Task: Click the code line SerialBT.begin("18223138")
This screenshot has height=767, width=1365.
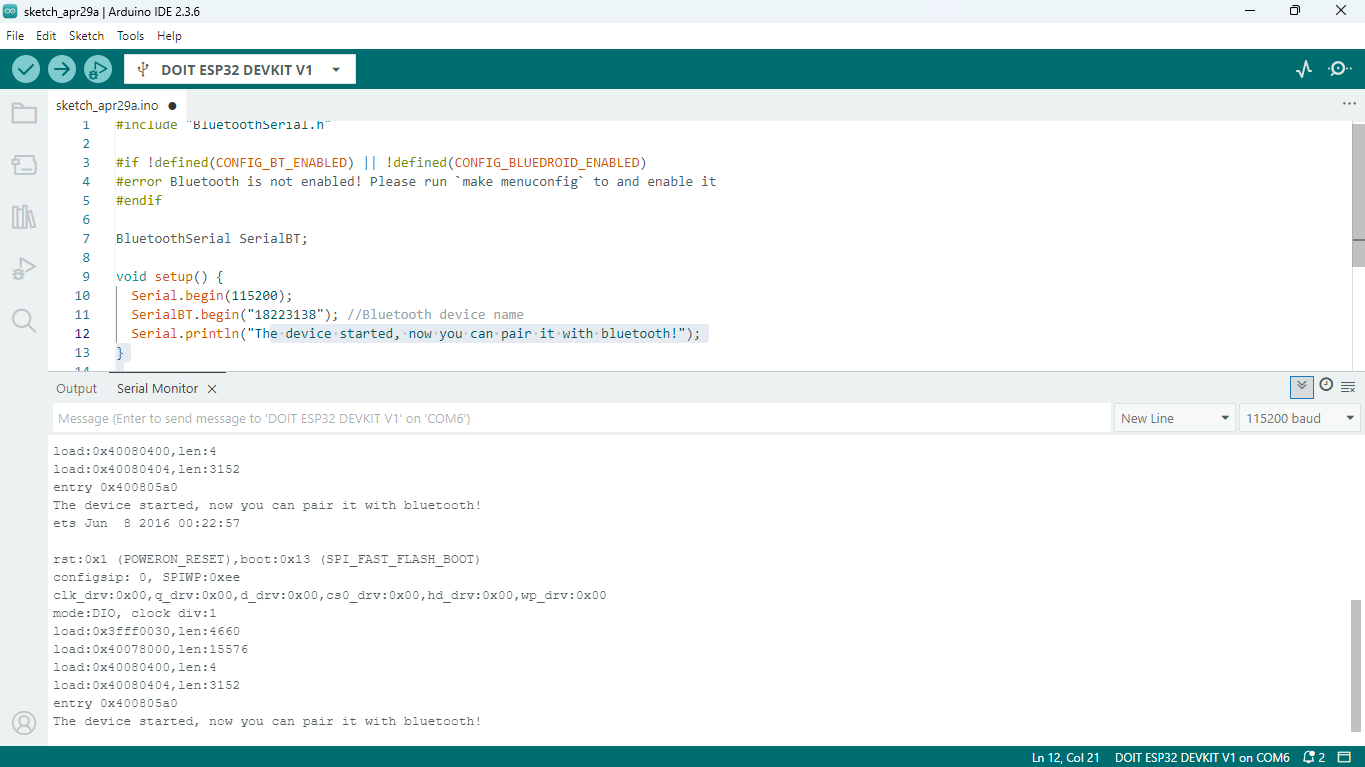Action: click(235, 314)
